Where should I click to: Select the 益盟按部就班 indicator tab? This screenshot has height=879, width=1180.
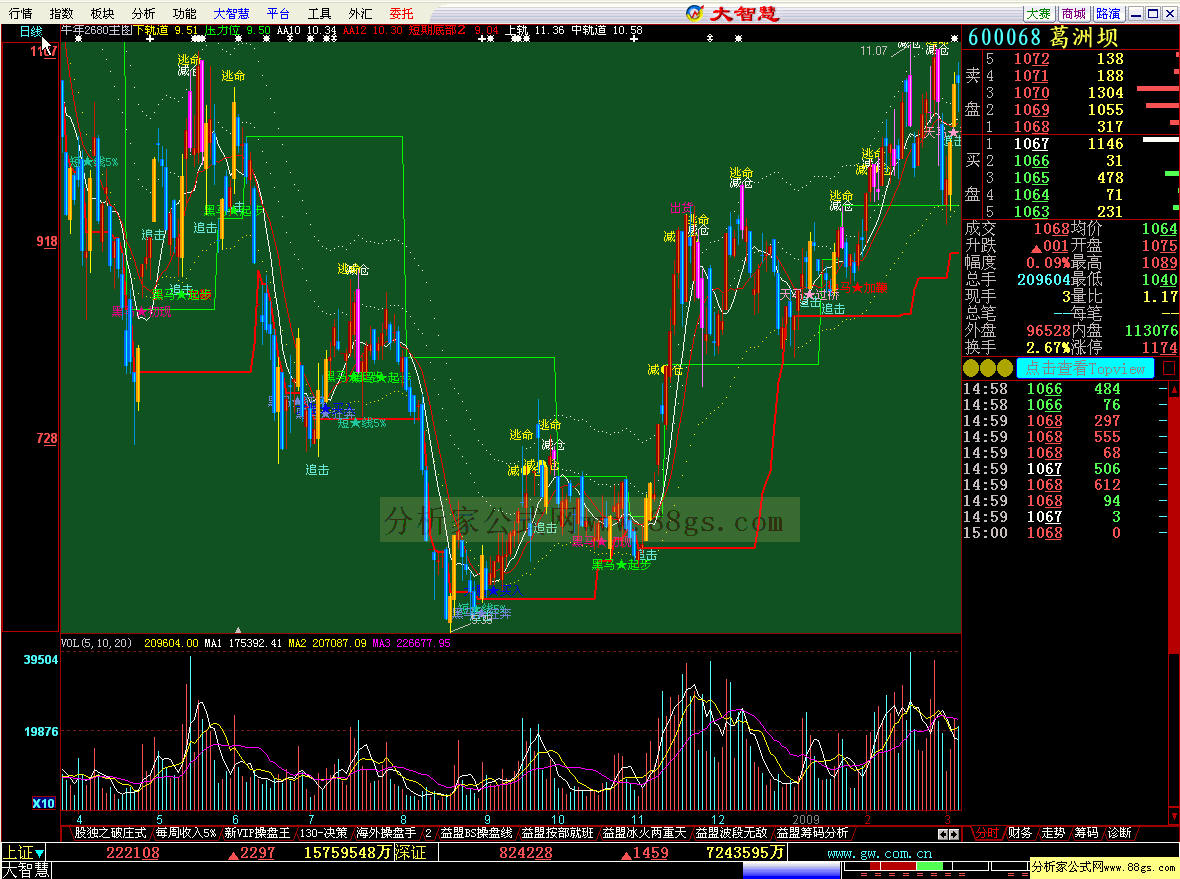click(x=557, y=832)
